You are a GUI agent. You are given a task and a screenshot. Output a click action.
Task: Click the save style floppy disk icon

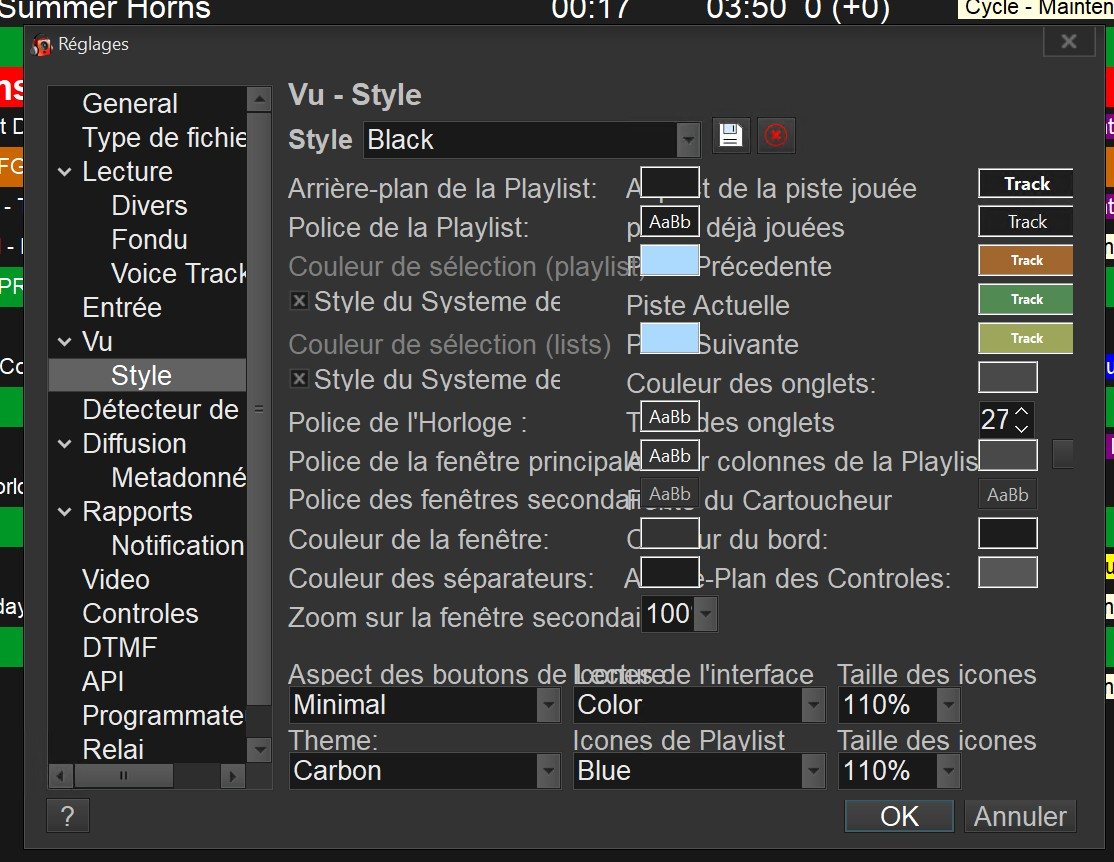tap(731, 136)
